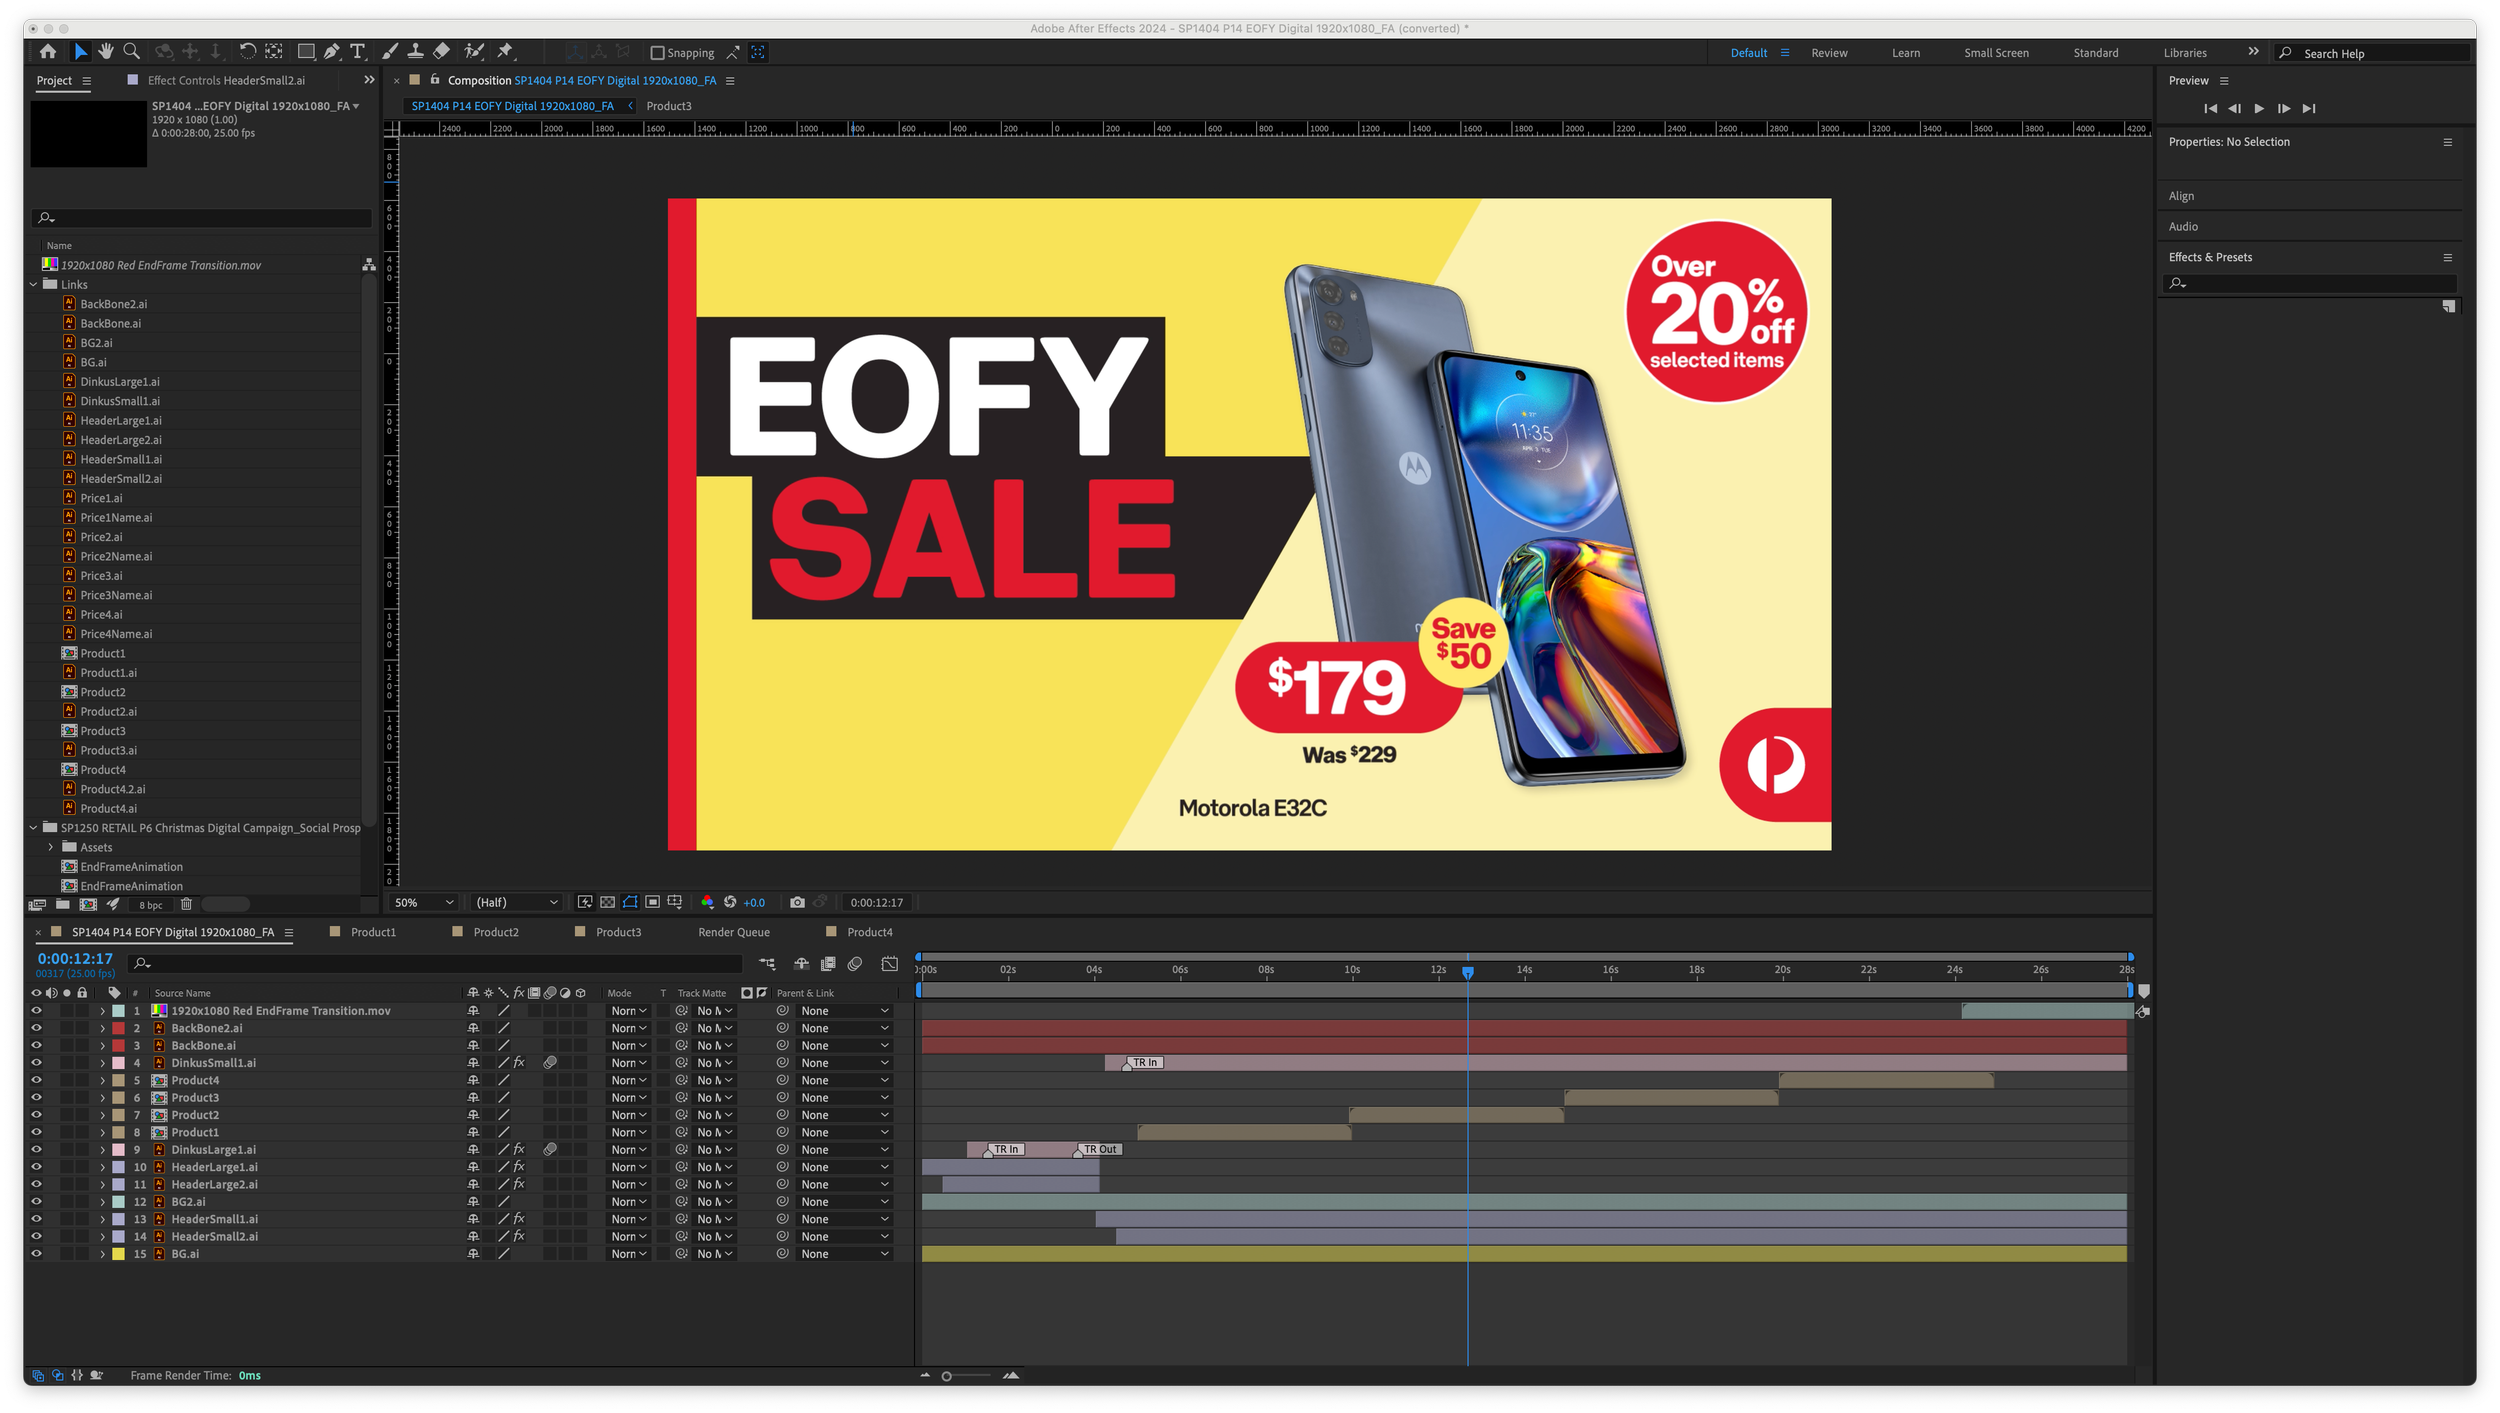The image size is (2500, 1413).
Task: Open Mode dropdown for BG2.ai layer
Action: 629,1202
